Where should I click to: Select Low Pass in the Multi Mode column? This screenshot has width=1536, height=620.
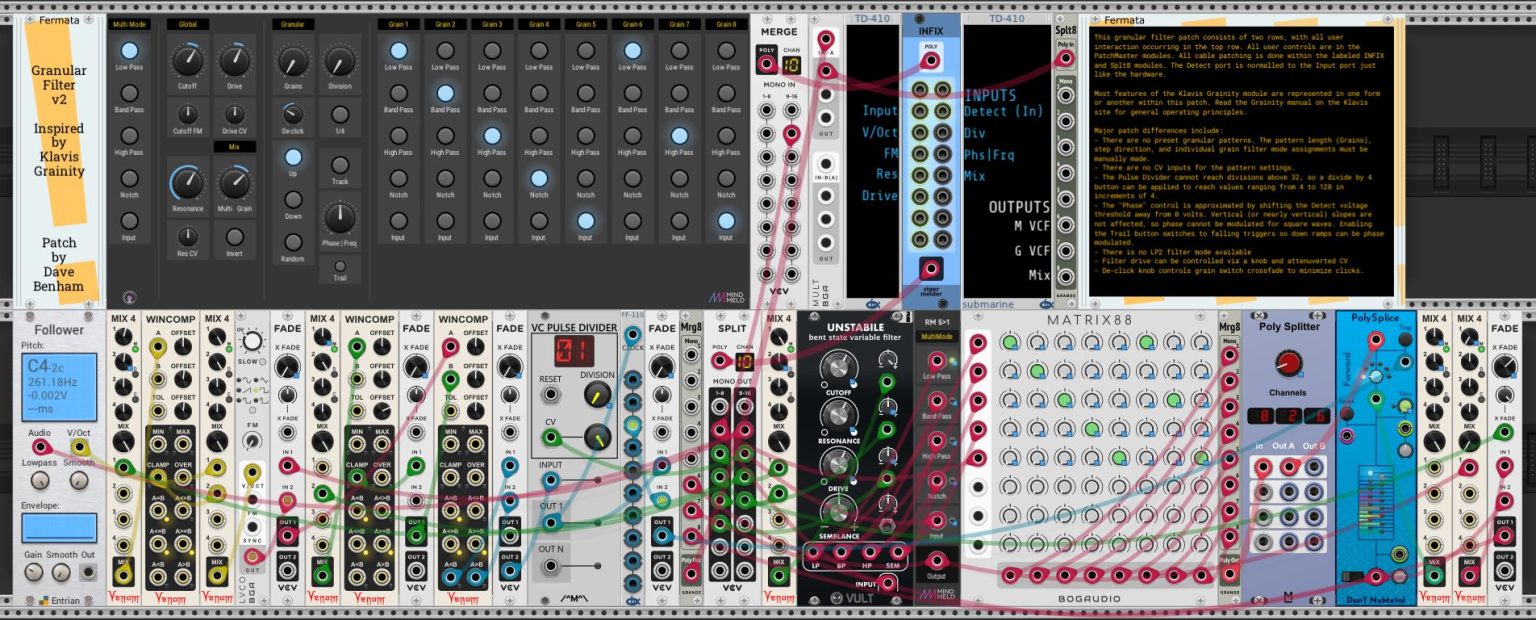pos(129,50)
